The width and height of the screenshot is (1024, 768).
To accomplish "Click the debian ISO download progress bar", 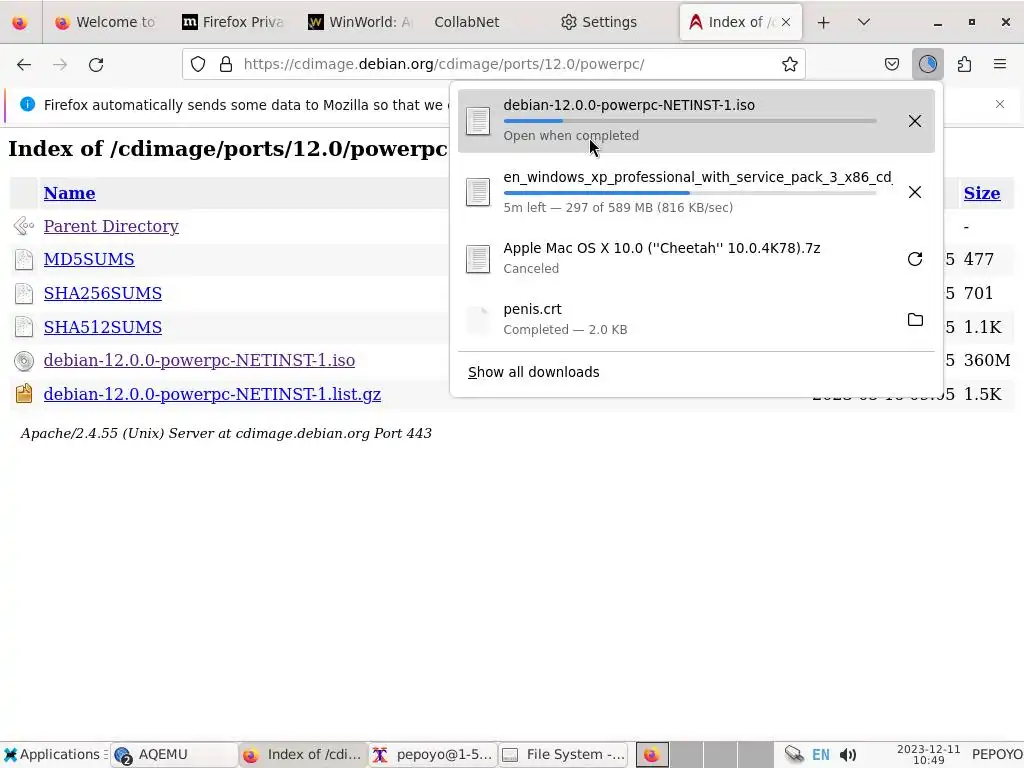I will pyautogui.click(x=690, y=121).
